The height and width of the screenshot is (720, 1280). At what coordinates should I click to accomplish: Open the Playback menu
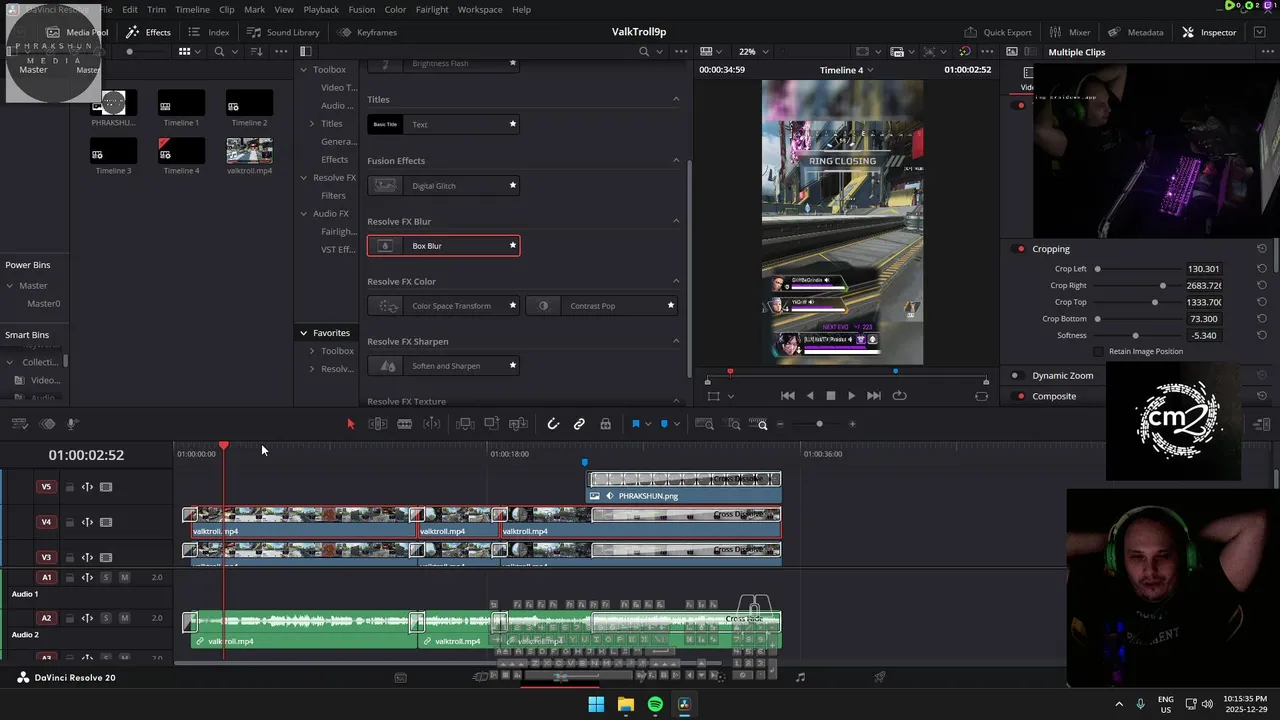pyautogui.click(x=321, y=9)
